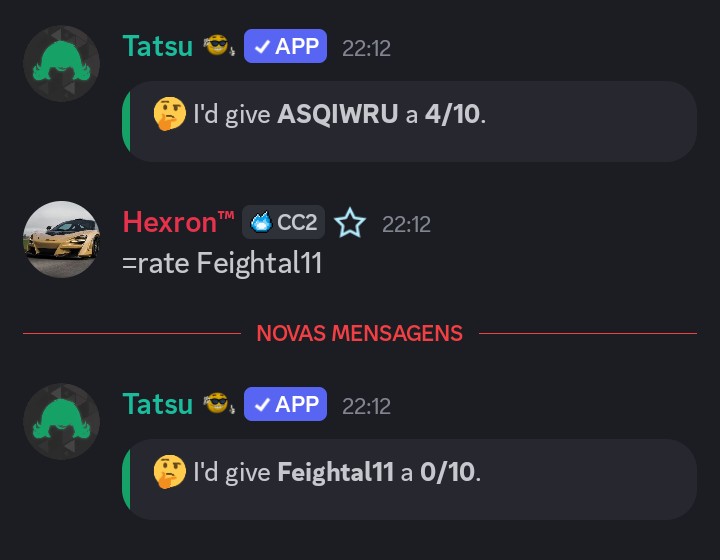
Task: Click Tatsu username in the last message
Action: click(x=157, y=404)
